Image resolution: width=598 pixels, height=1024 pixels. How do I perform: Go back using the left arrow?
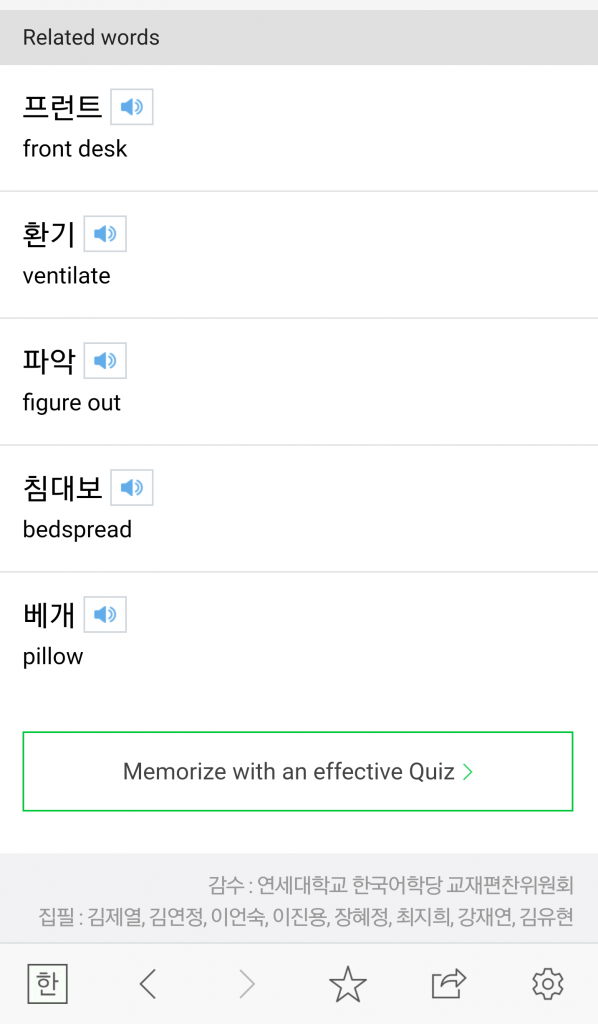pos(147,983)
